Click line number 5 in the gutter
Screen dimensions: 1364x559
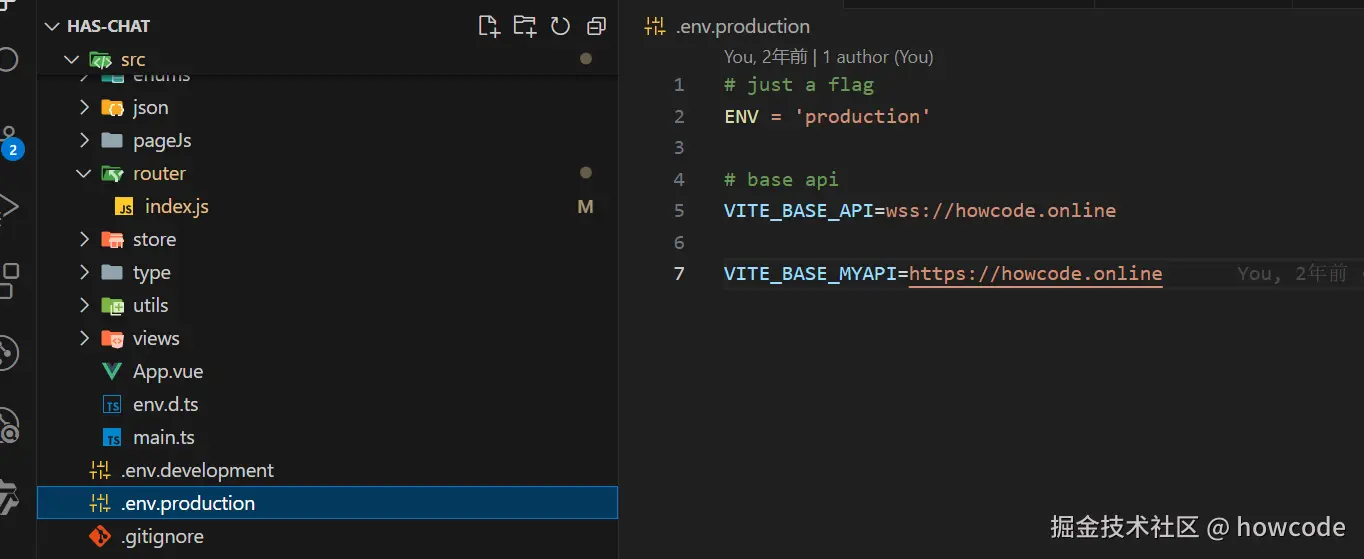pyautogui.click(x=680, y=211)
